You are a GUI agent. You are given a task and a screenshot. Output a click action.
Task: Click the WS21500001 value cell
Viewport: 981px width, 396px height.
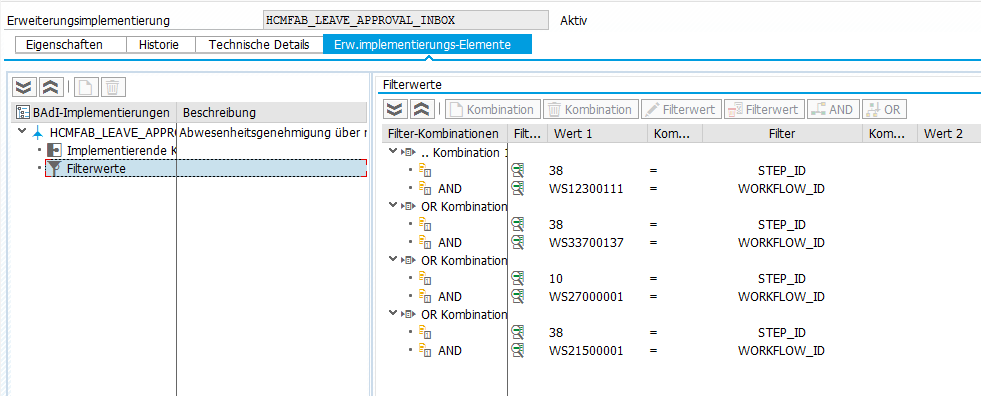586,351
